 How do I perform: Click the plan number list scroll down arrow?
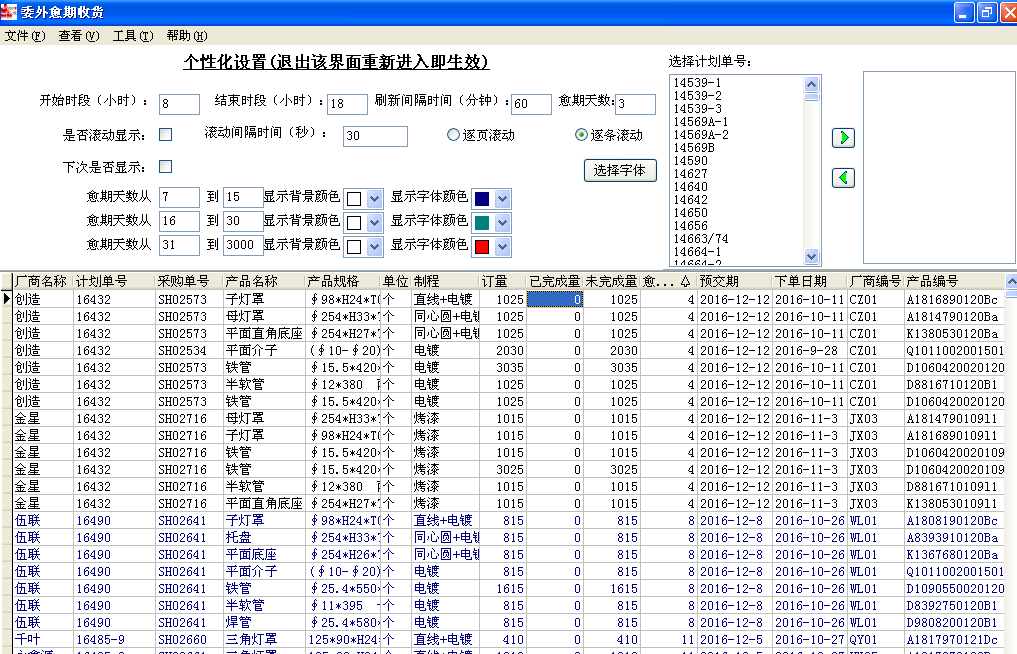click(811, 256)
